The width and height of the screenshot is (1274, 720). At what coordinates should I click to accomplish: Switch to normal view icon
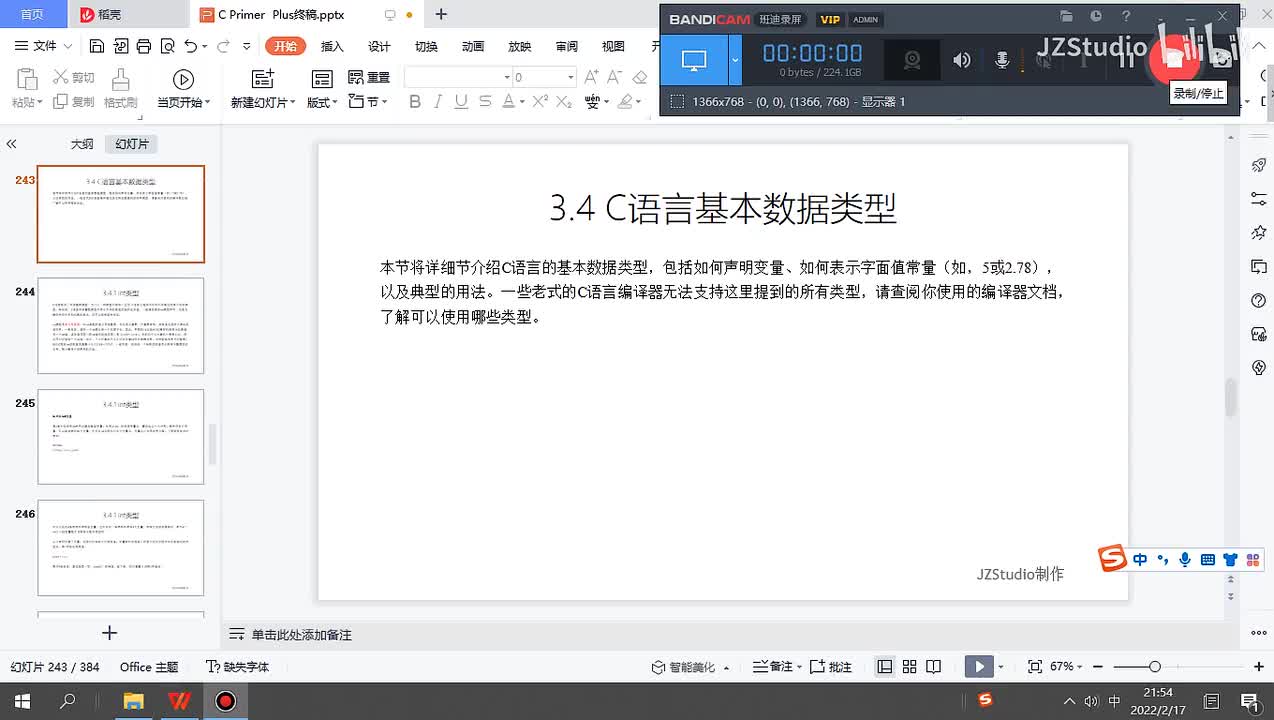pos(885,667)
